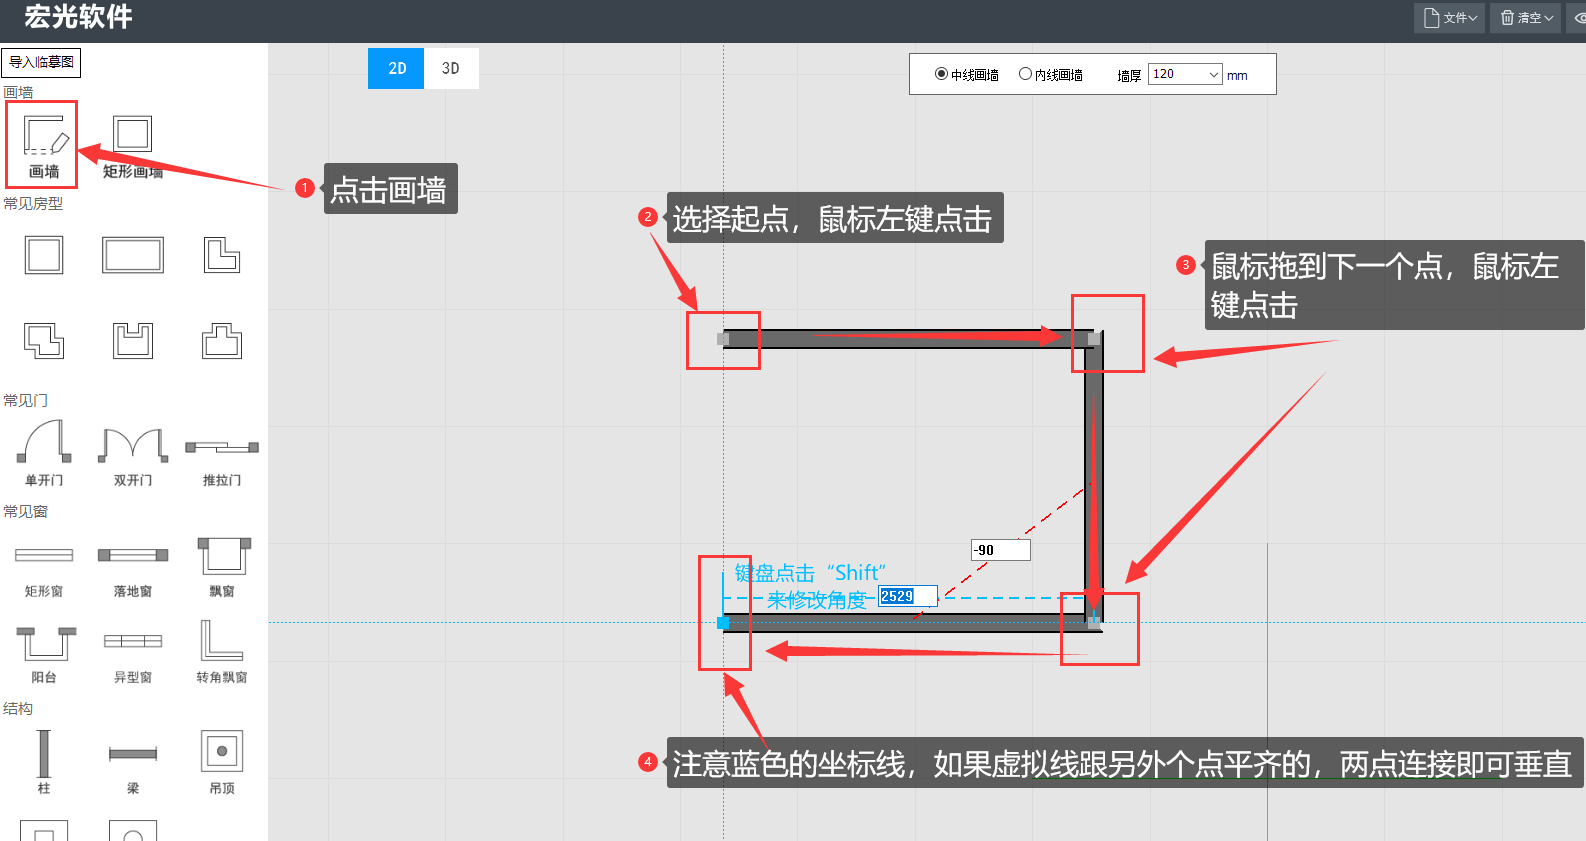Pick the 转角飘窗 corner bay window
This screenshot has height=841, width=1586.
click(x=221, y=651)
